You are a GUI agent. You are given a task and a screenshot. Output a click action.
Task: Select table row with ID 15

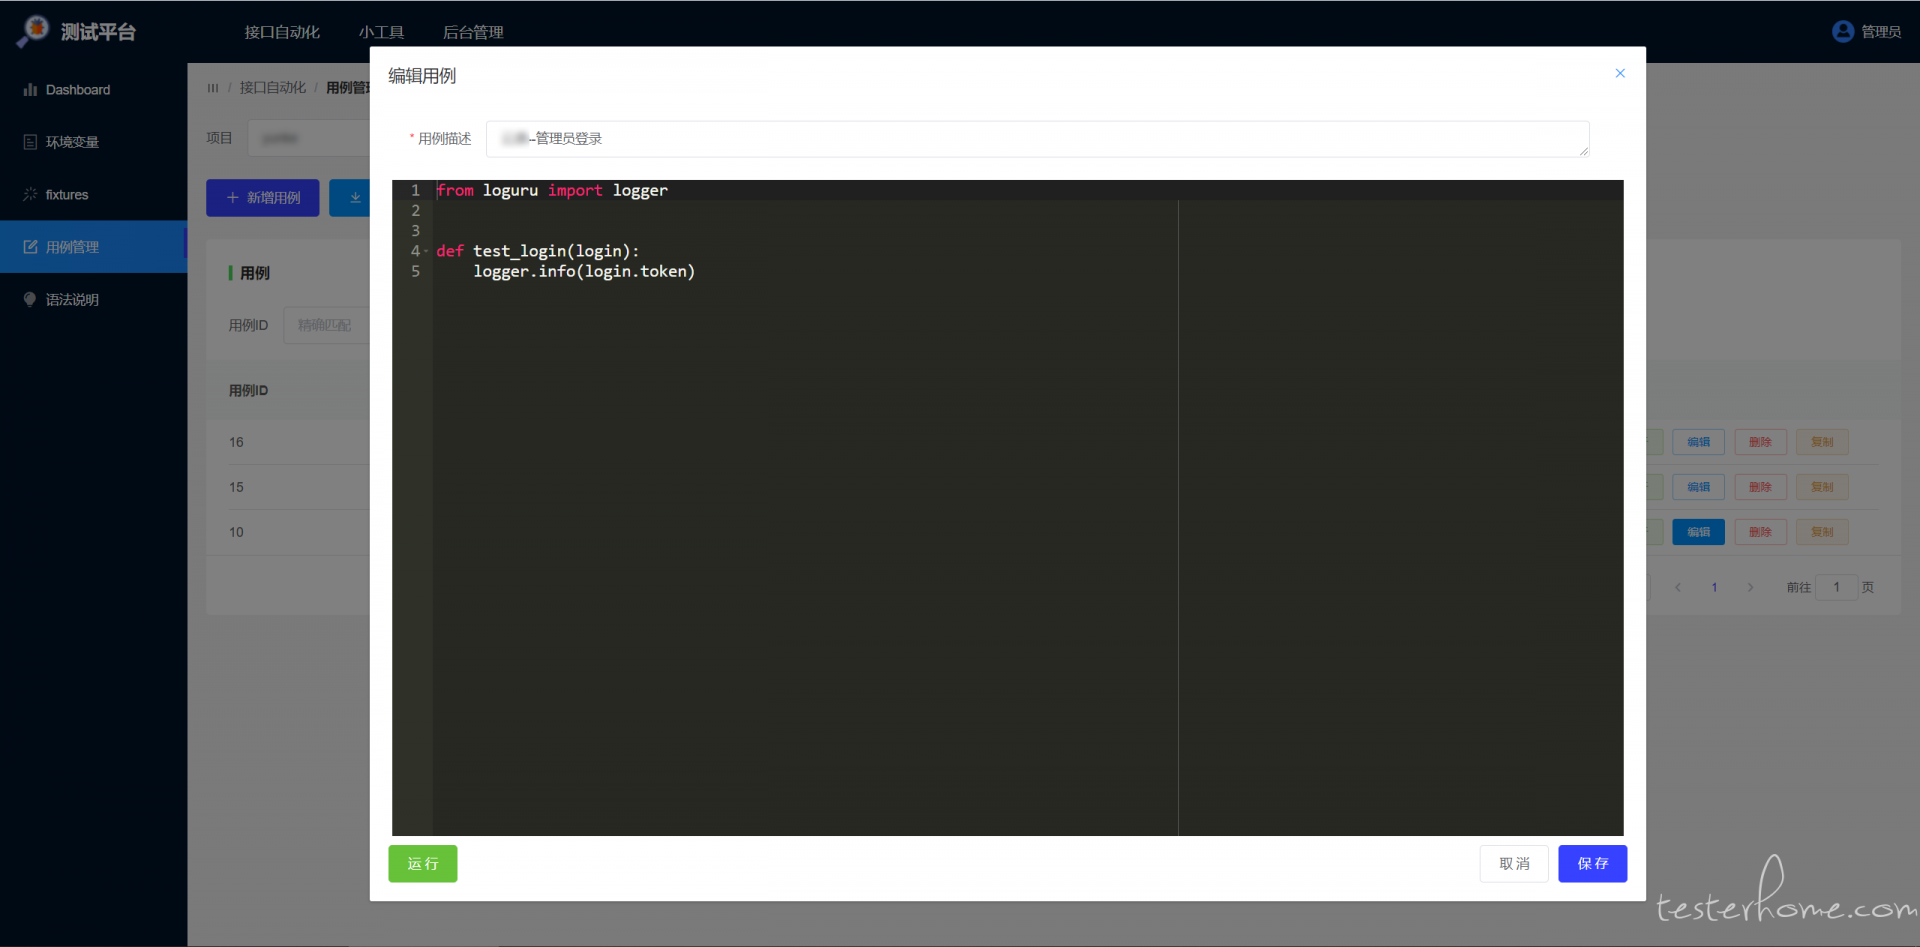[288, 487]
